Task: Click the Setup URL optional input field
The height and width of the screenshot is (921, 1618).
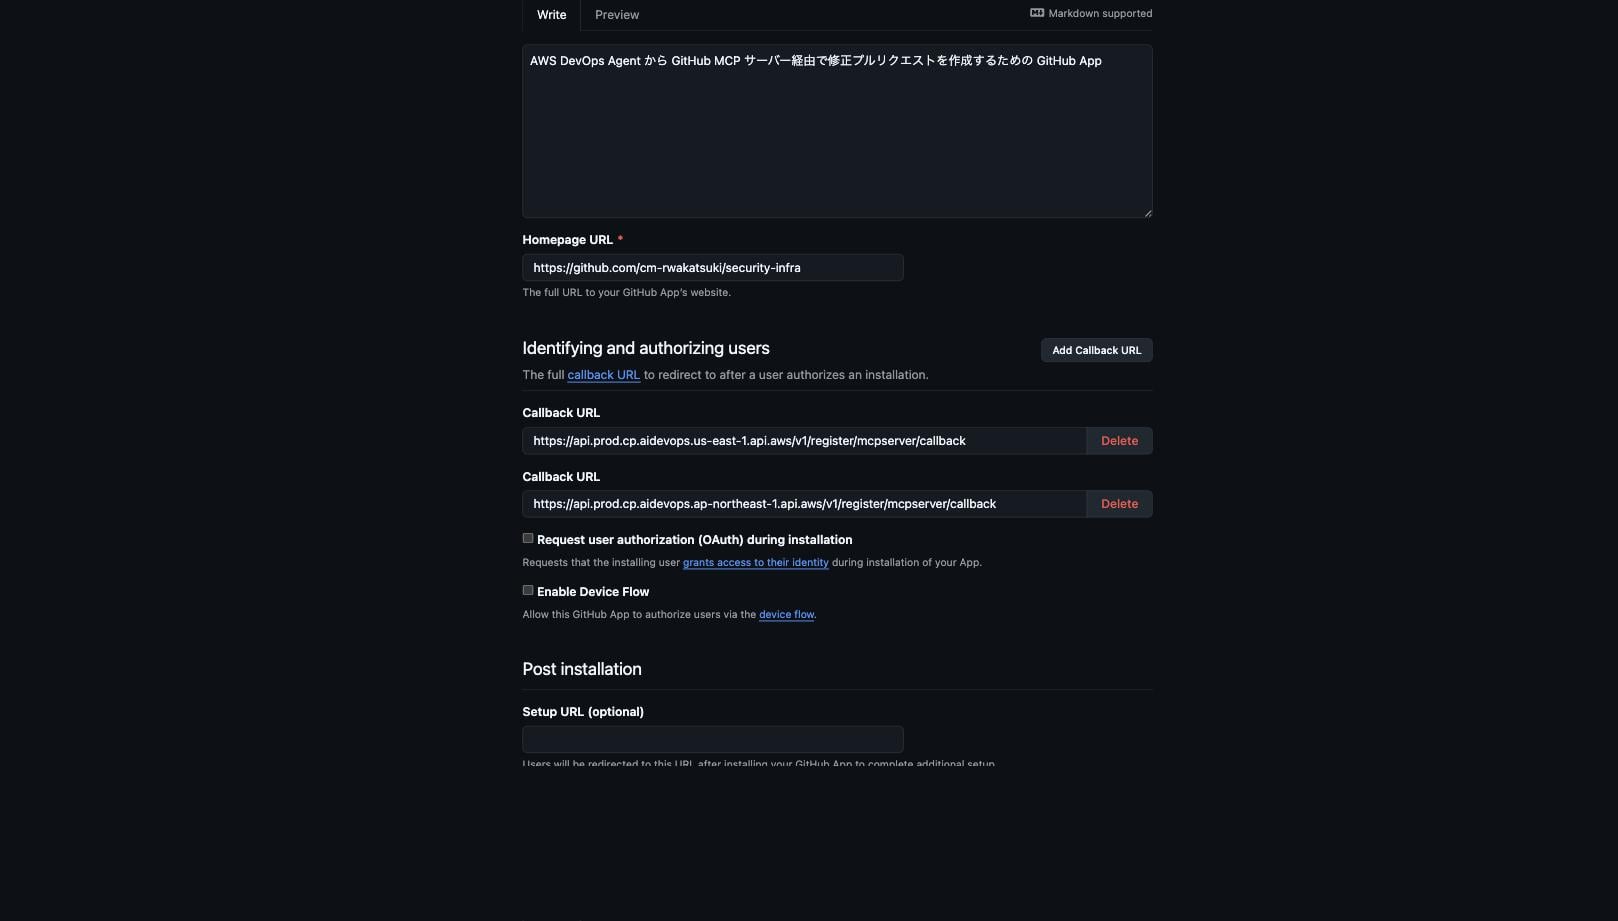Action: (x=713, y=739)
